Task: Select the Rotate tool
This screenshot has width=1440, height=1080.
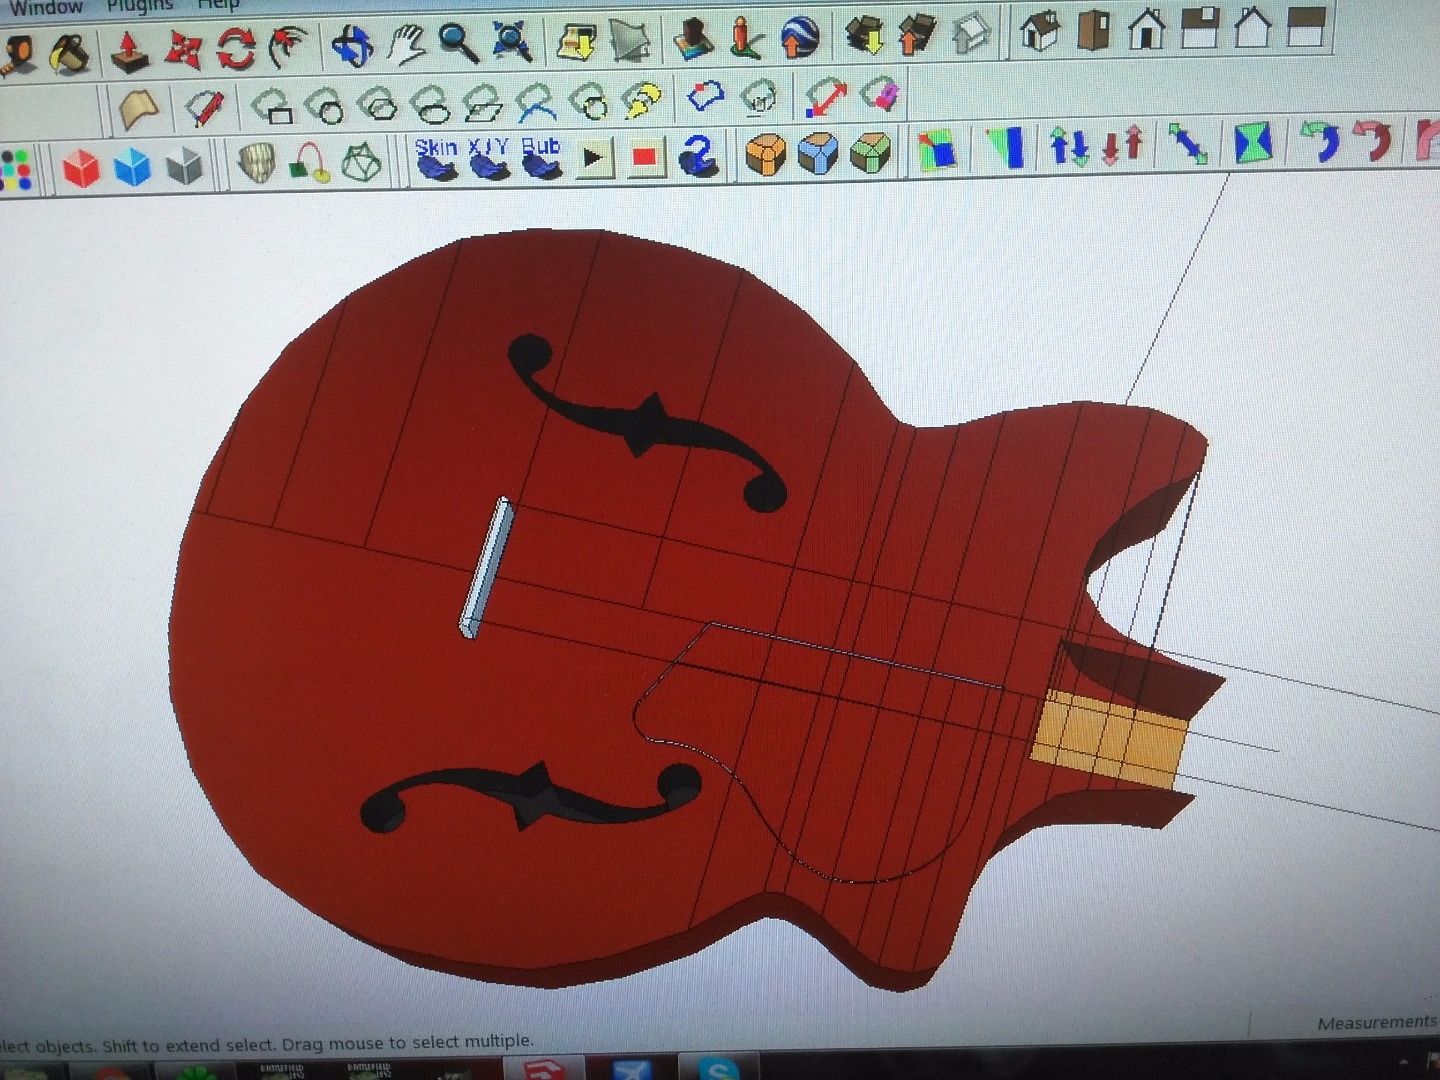Action: (x=235, y=48)
